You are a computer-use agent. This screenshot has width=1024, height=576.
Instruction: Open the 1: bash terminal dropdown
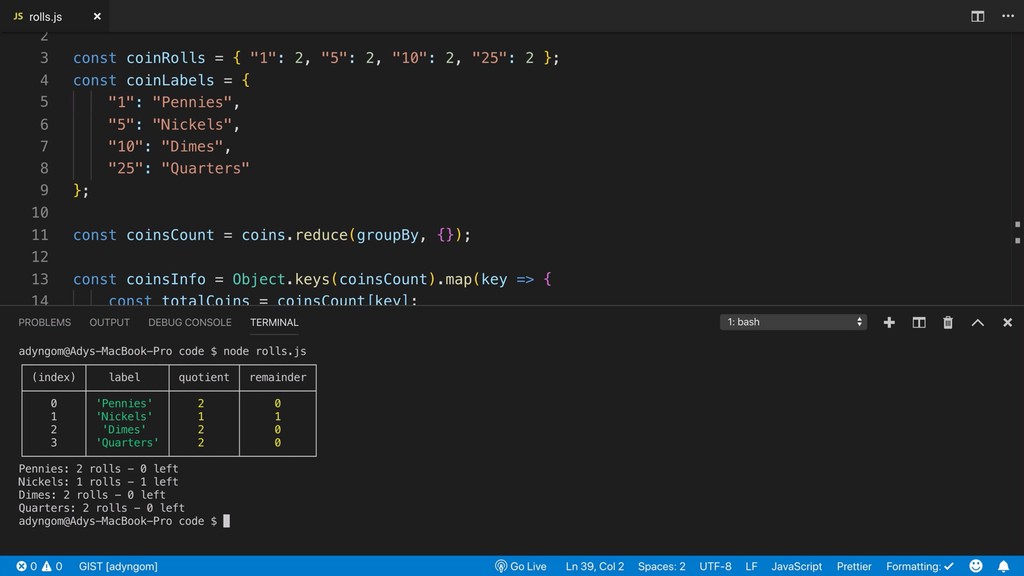pos(793,322)
